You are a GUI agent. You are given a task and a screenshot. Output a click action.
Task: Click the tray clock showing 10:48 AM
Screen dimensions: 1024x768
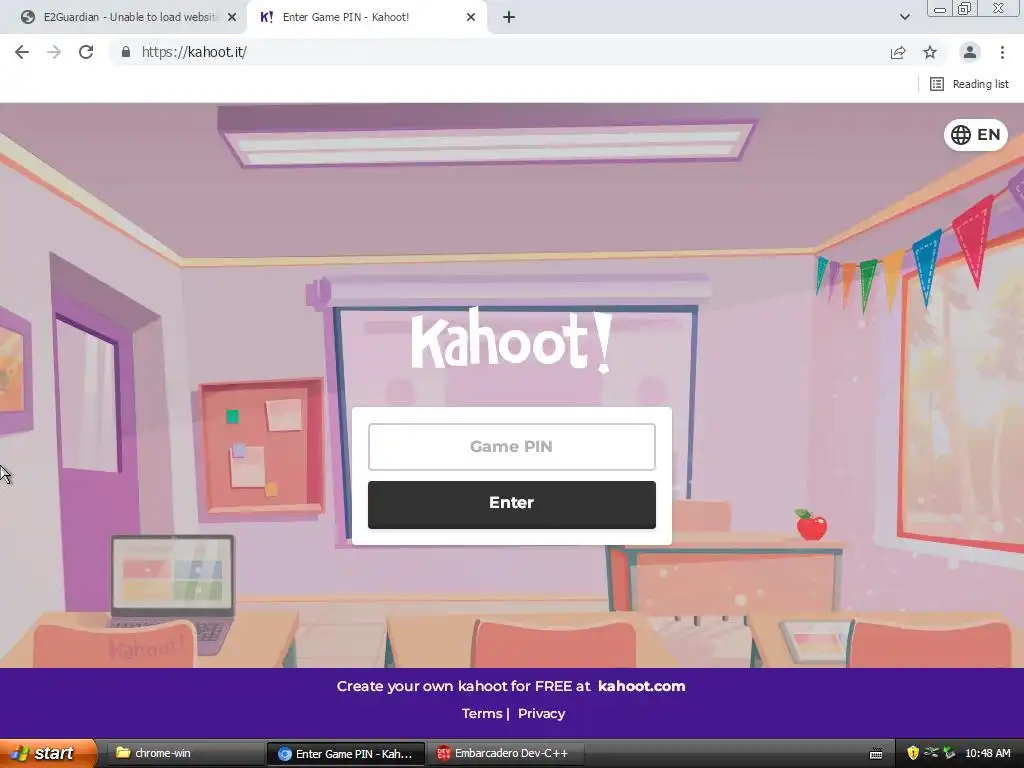click(x=987, y=753)
